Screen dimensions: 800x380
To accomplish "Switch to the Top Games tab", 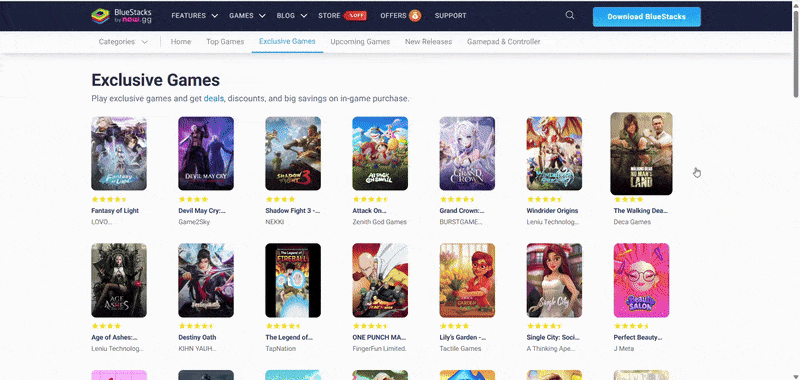I will [x=225, y=42].
